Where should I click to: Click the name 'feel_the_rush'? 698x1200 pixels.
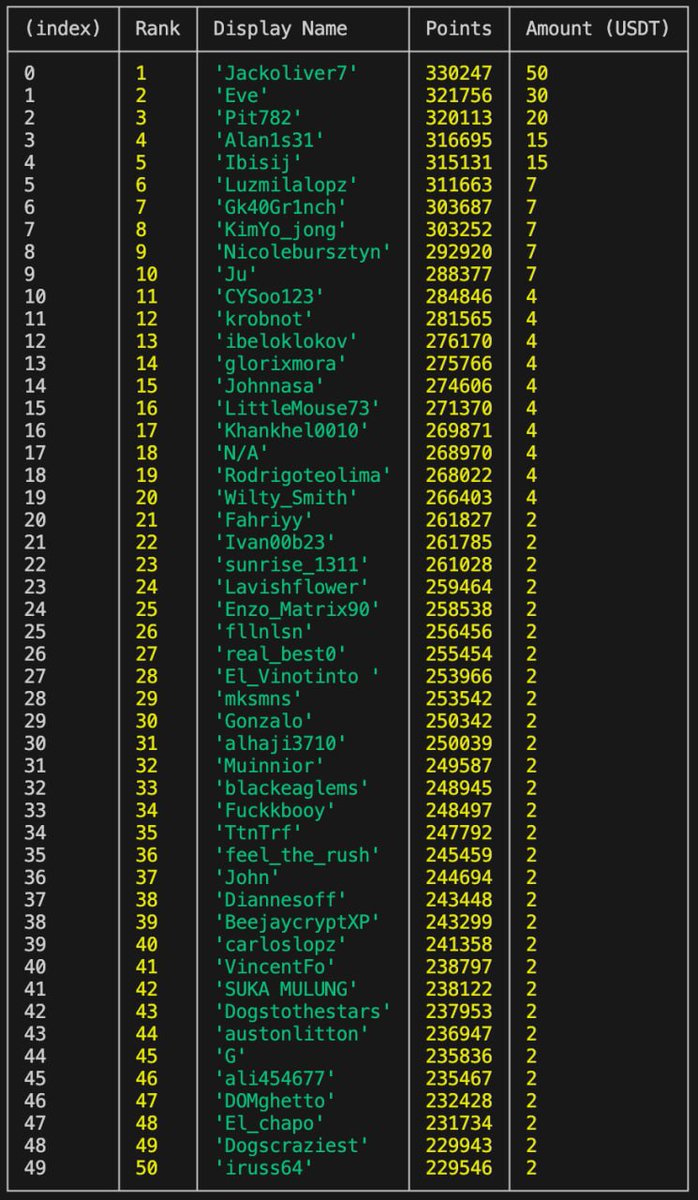pyautogui.click(x=297, y=855)
